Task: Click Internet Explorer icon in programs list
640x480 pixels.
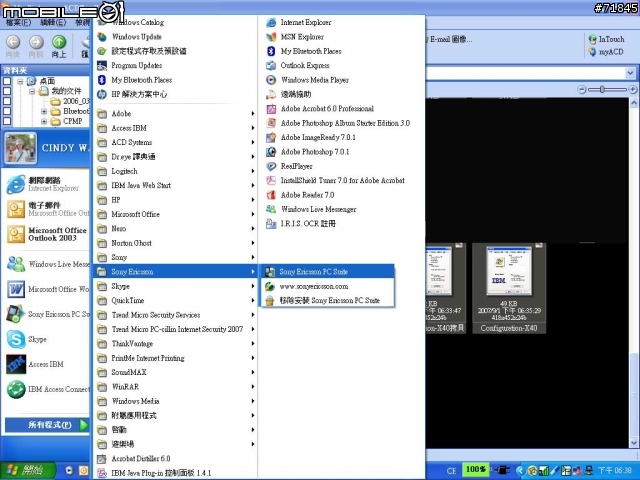Action: coord(271,23)
